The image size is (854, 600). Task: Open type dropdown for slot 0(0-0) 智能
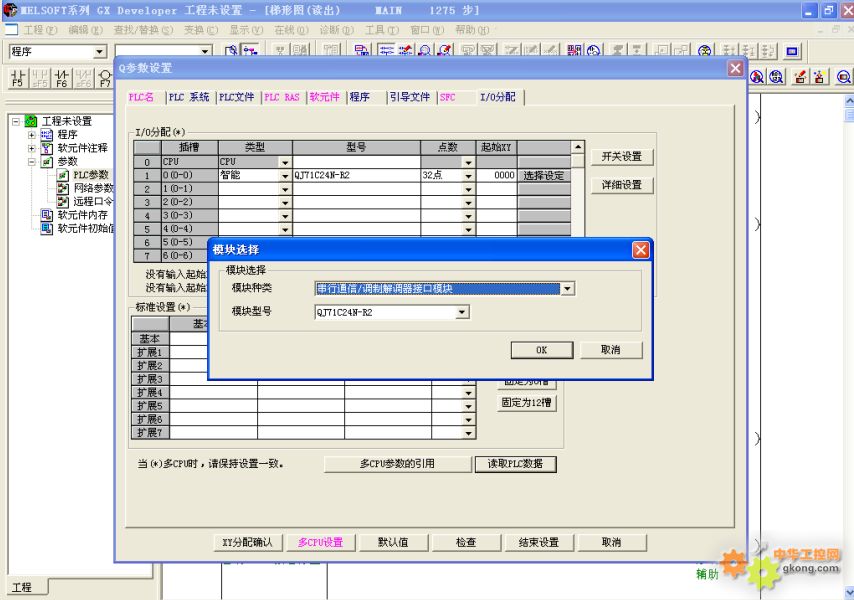tap(285, 175)
